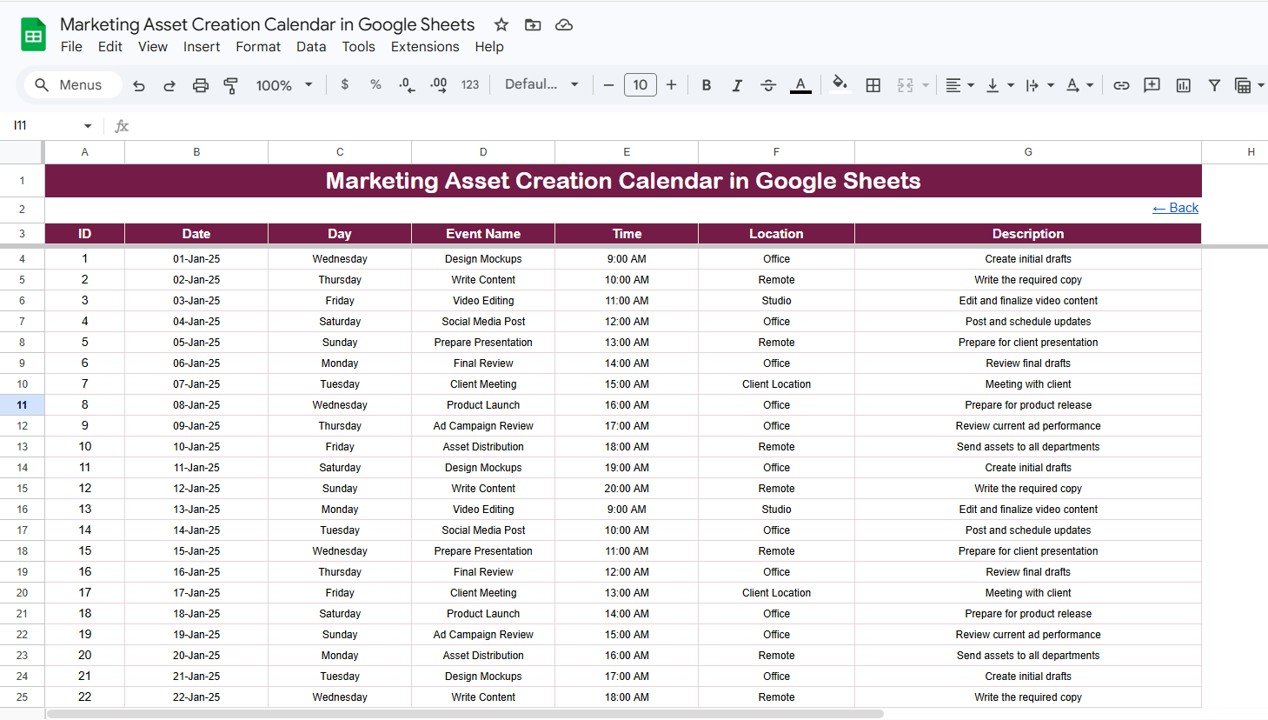Click the horizontal scrollbar at bottom
Screen dimensions: 1268x720
pos(465,714)
